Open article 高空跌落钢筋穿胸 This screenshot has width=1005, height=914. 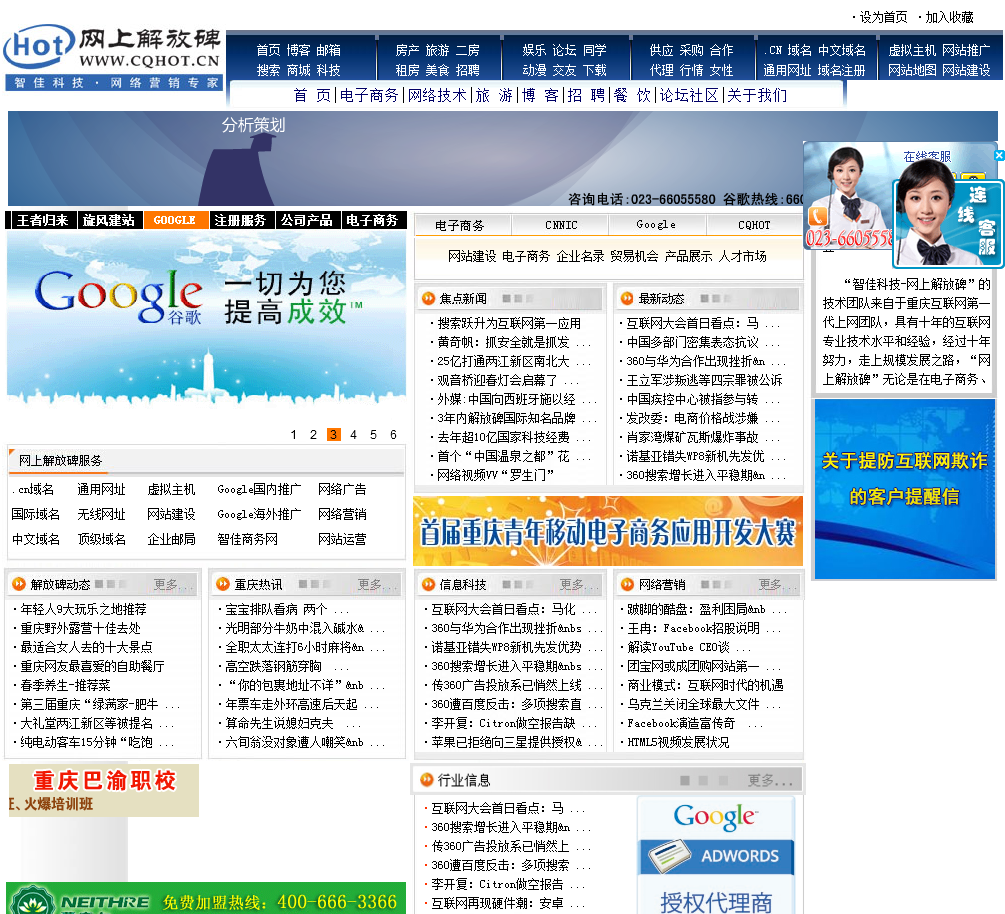[273, 666]
